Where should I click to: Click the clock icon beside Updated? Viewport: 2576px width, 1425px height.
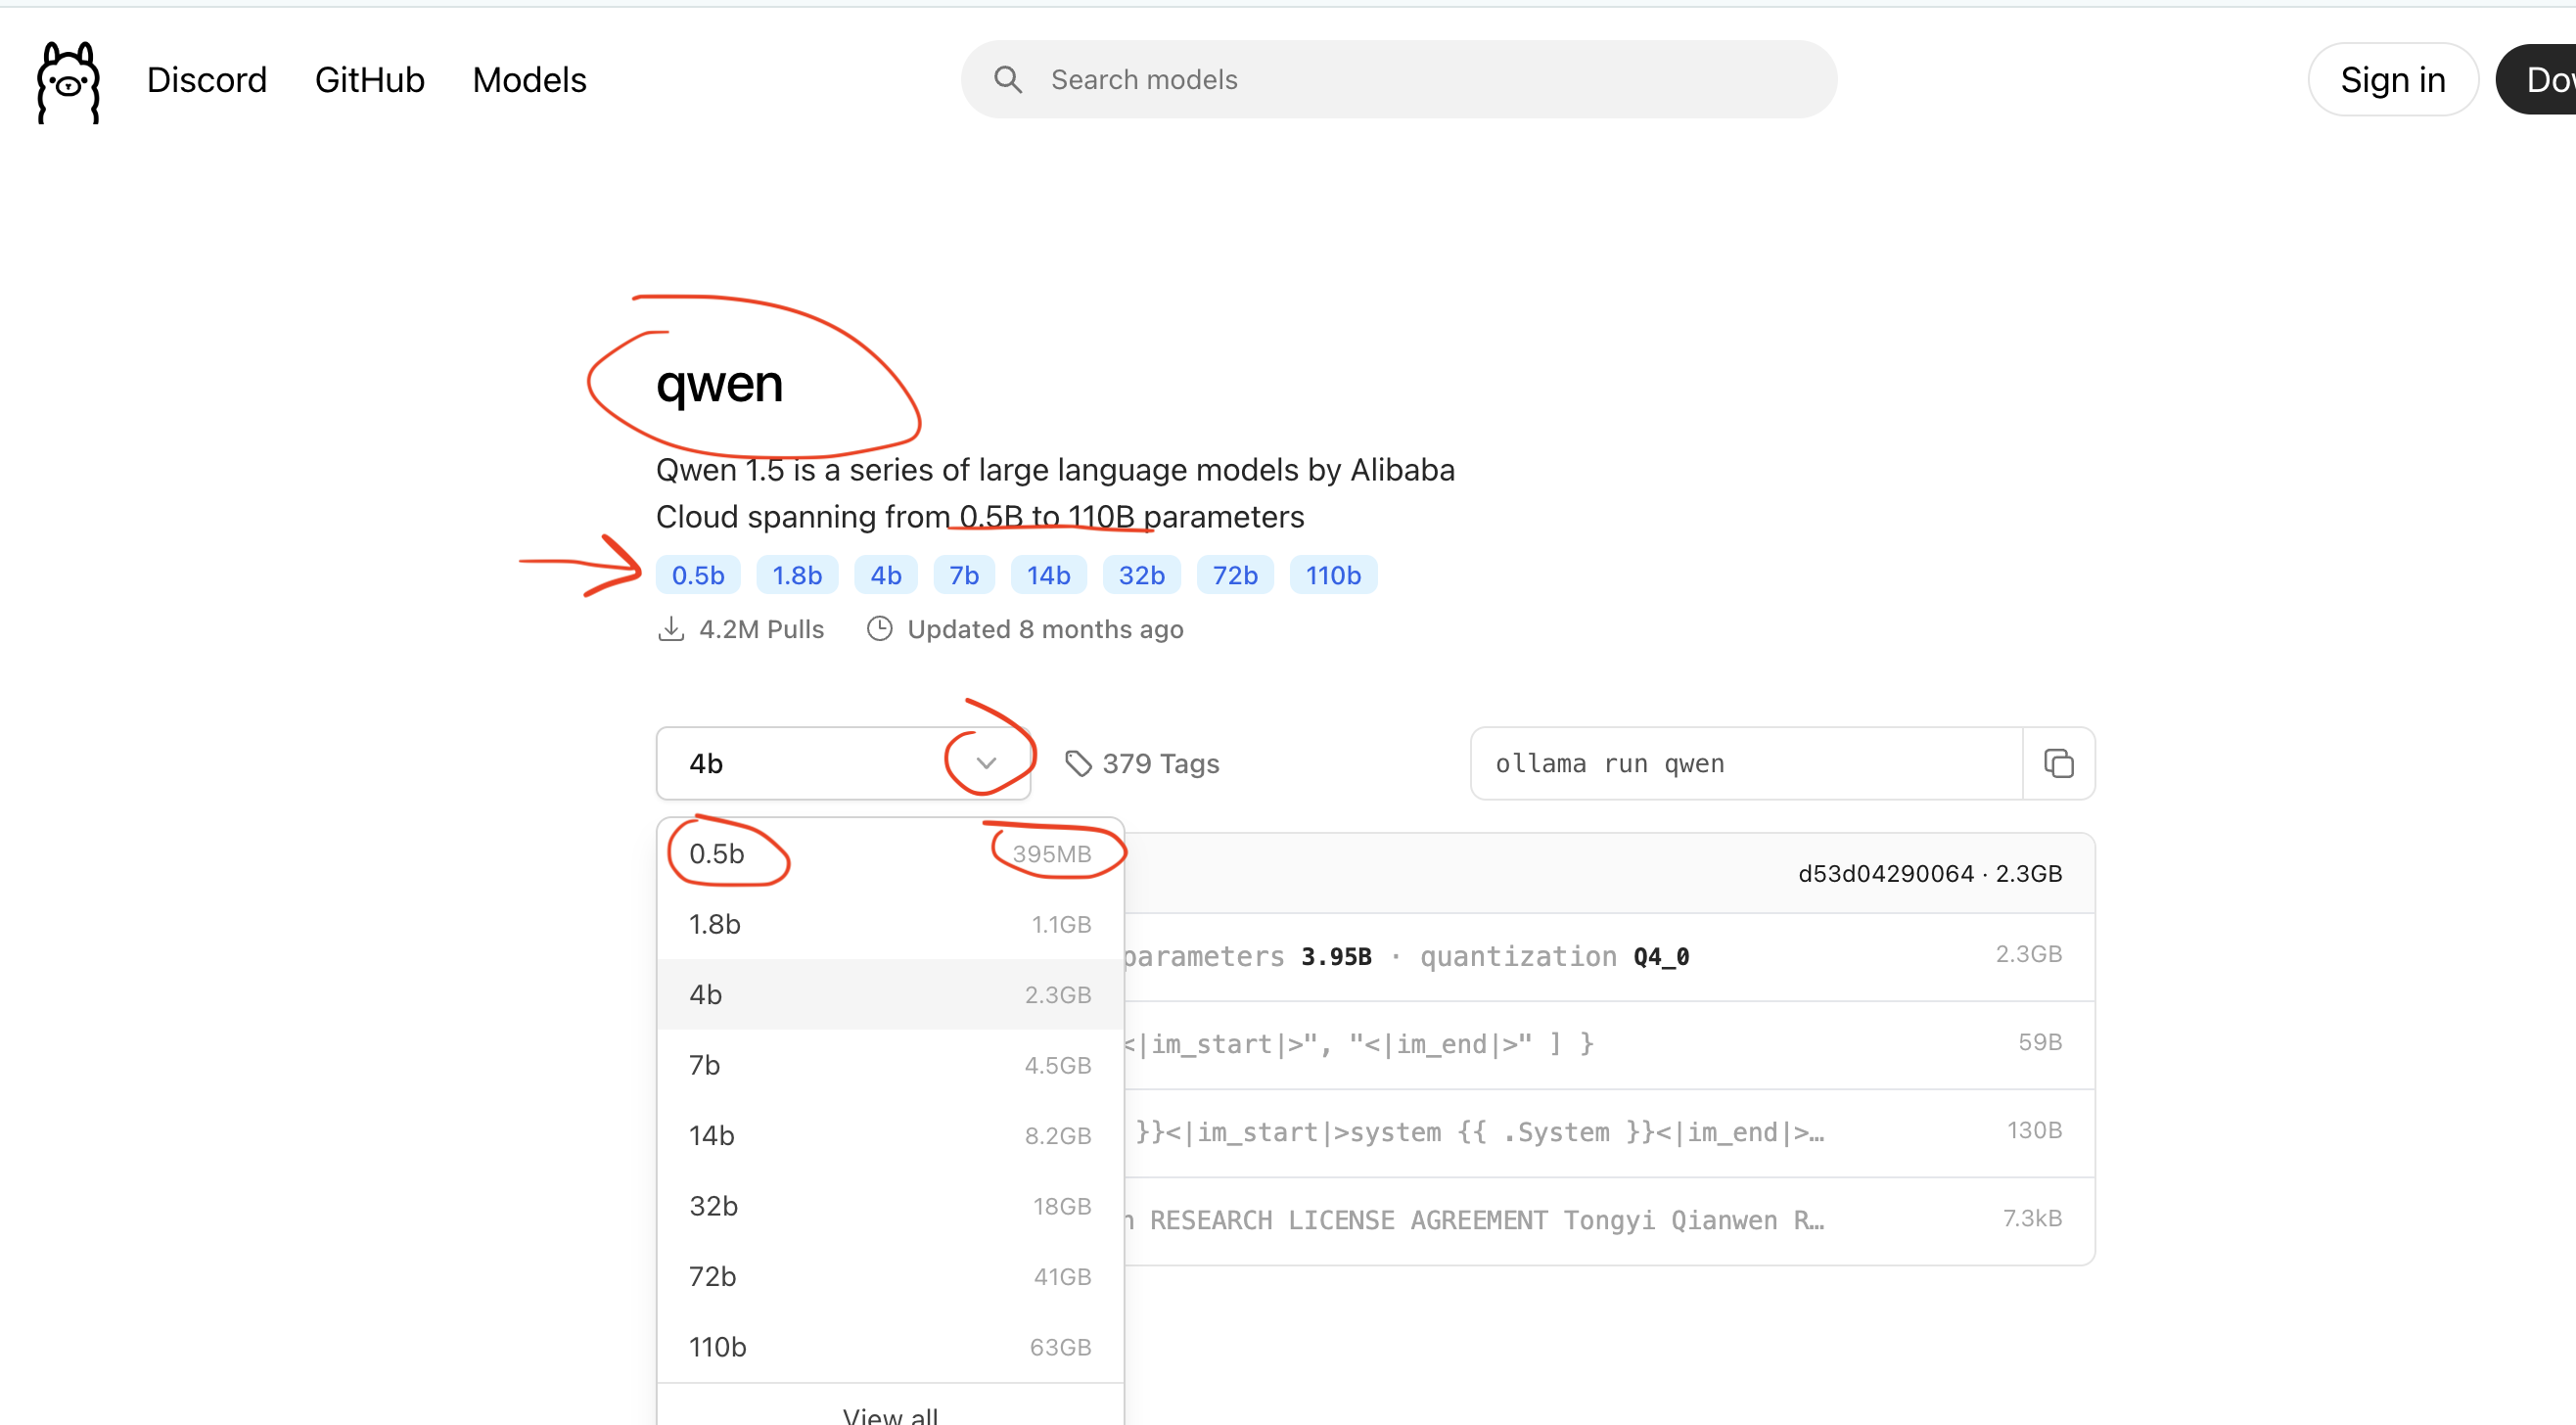[x=879, y=629]
